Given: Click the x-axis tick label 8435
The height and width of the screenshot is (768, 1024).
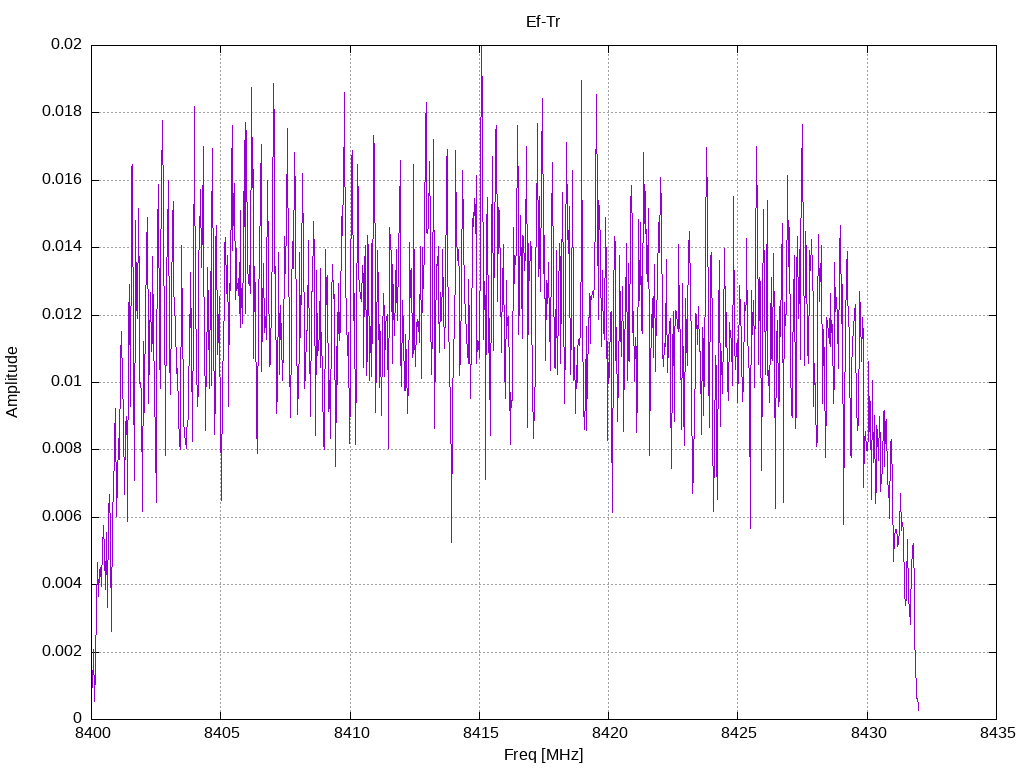Looking at the screenshot, I should (x=997, y=733).
